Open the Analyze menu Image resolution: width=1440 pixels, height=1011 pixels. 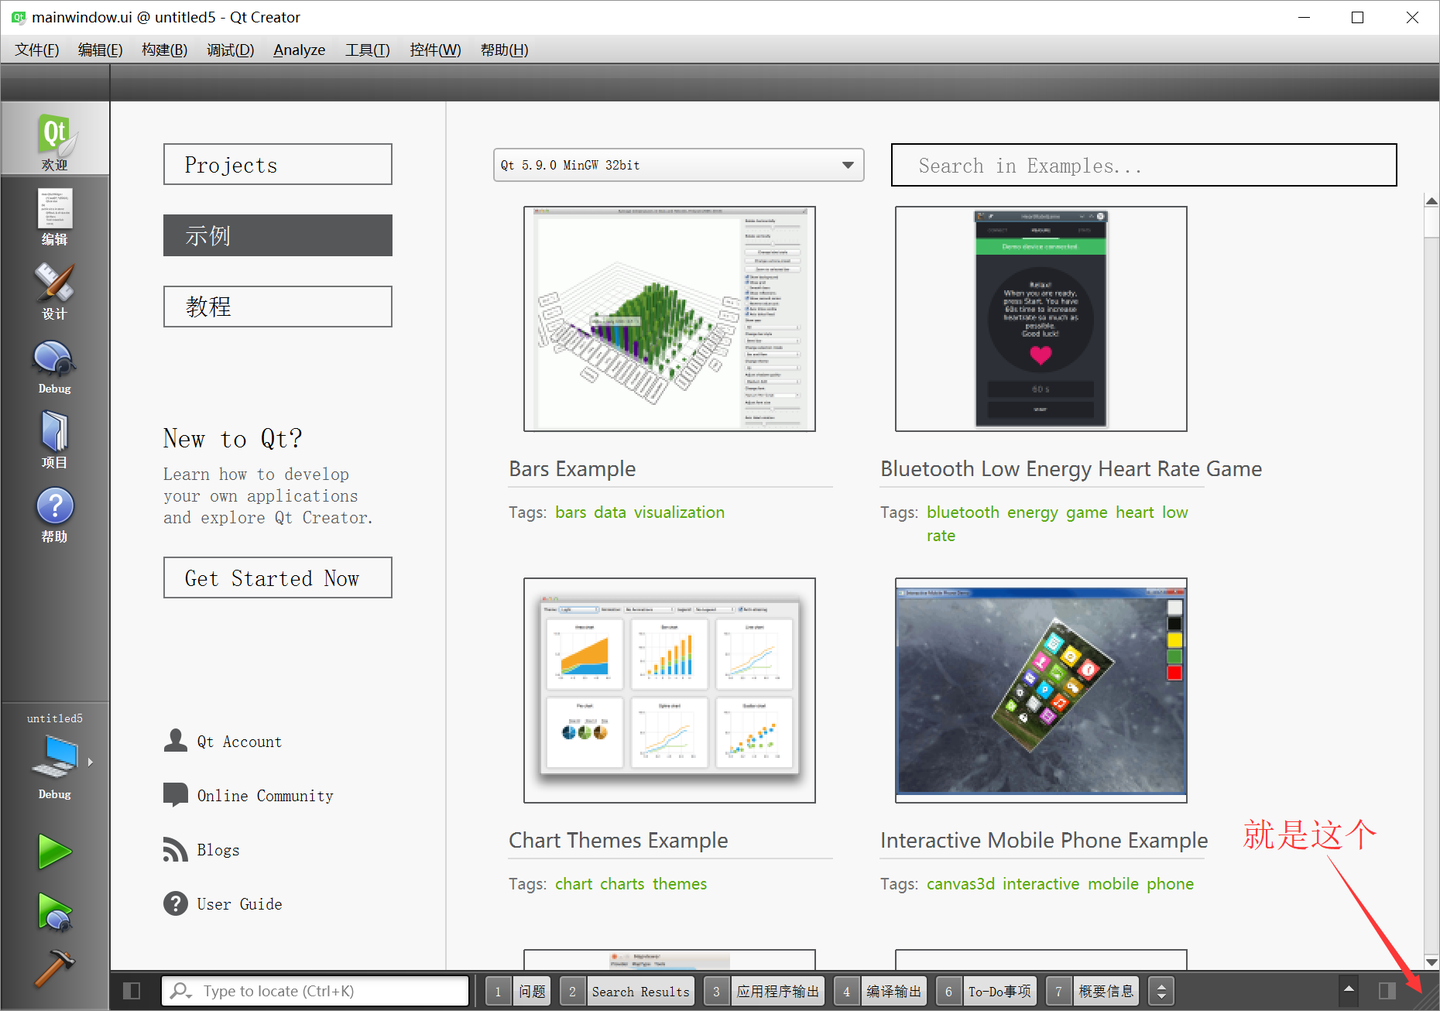pos(299,50)
